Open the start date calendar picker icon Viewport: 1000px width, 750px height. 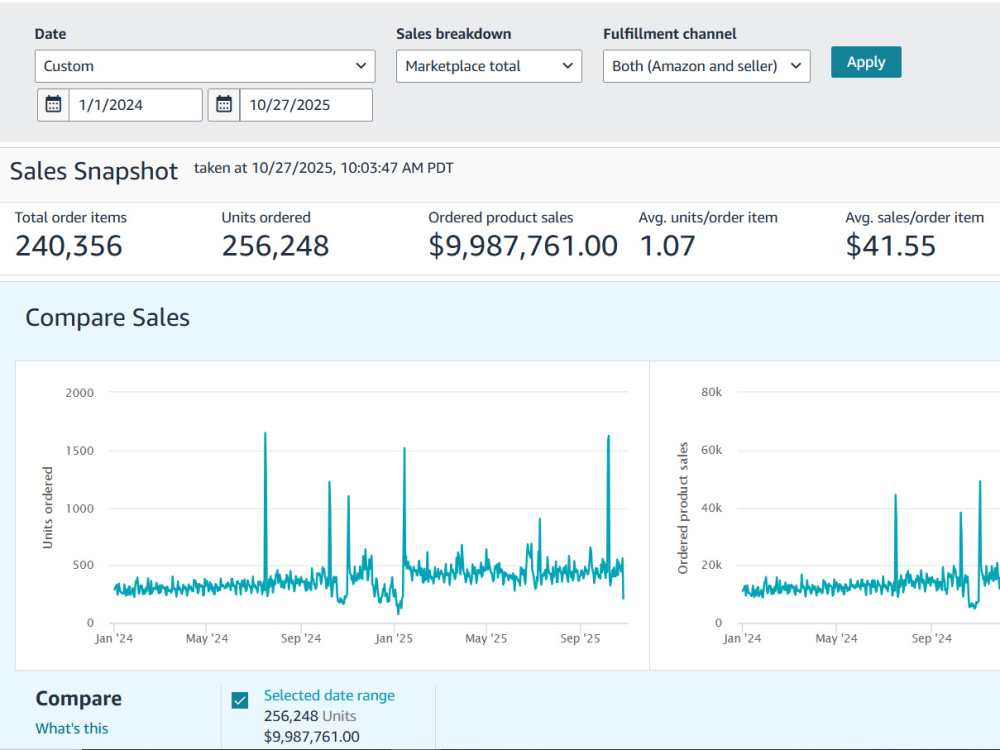(x=54, y=105)
